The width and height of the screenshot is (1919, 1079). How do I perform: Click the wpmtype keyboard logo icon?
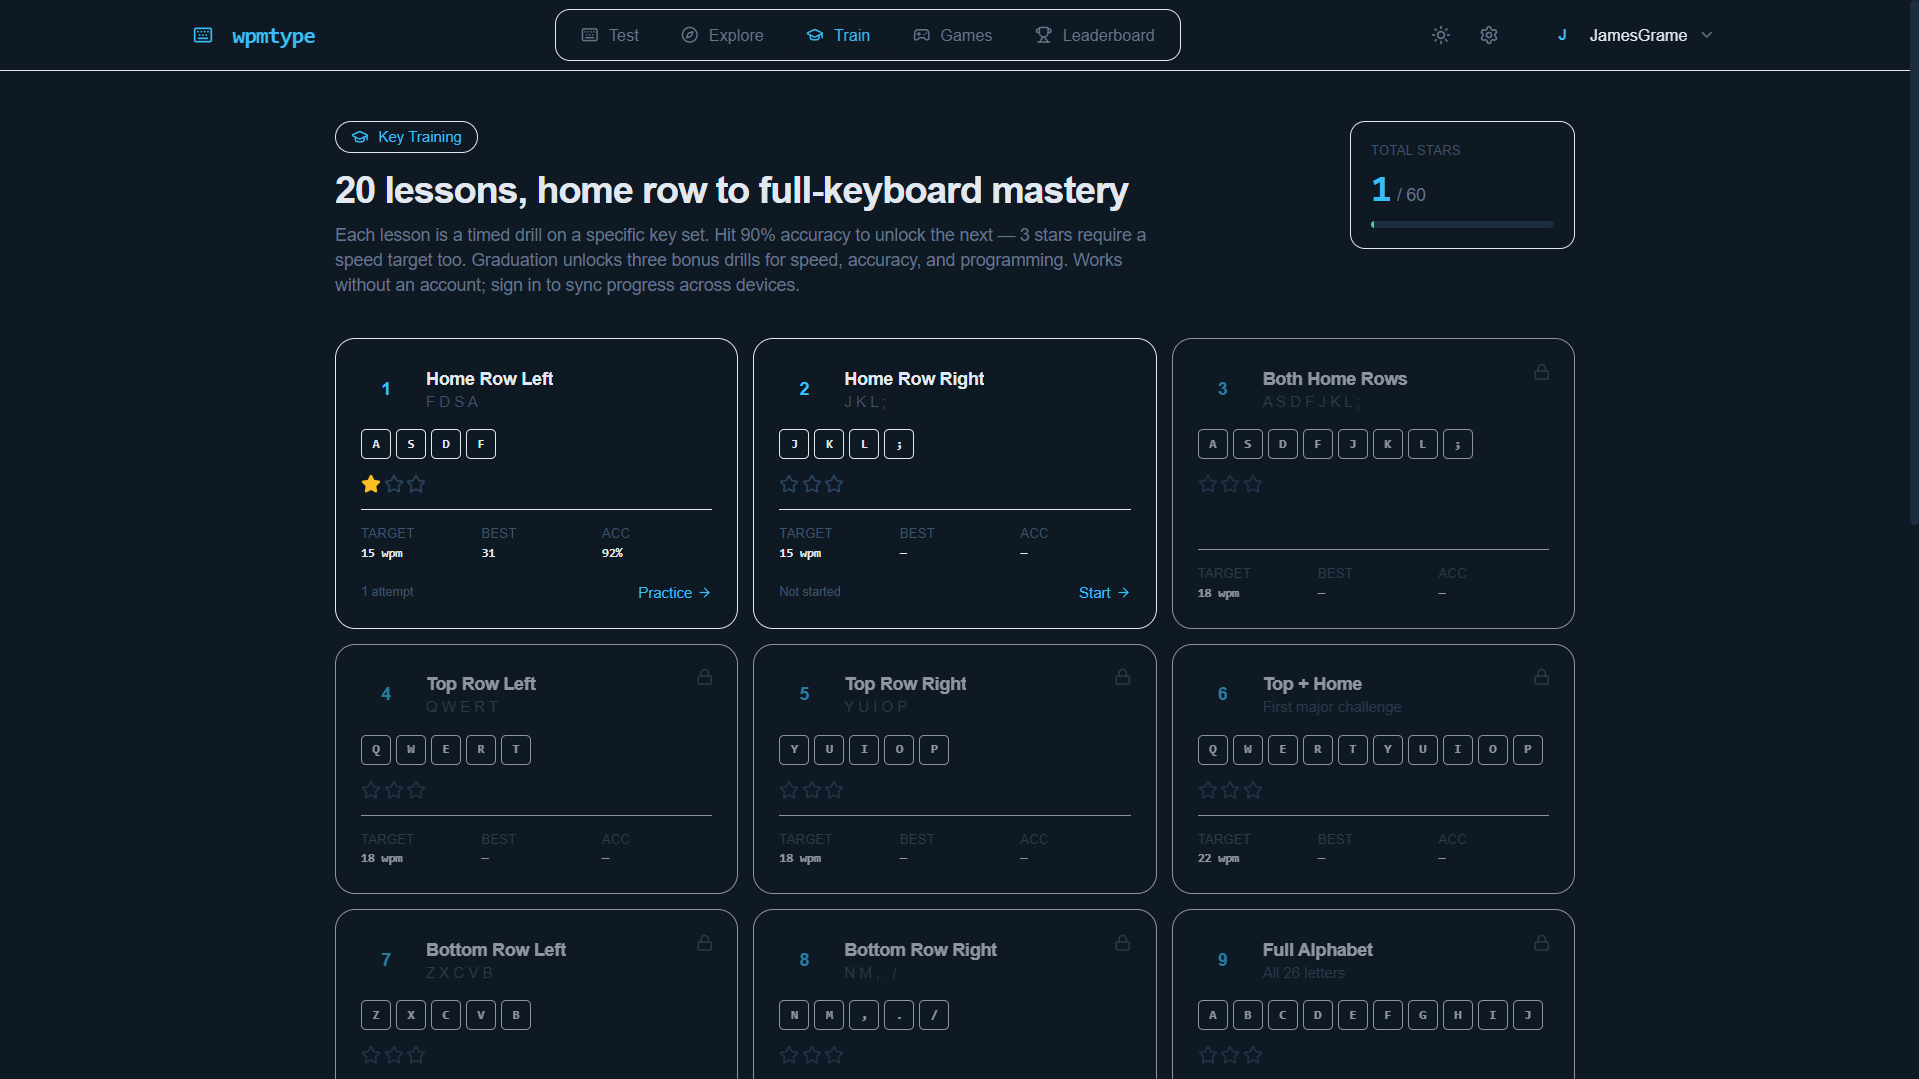click(203, 35)
